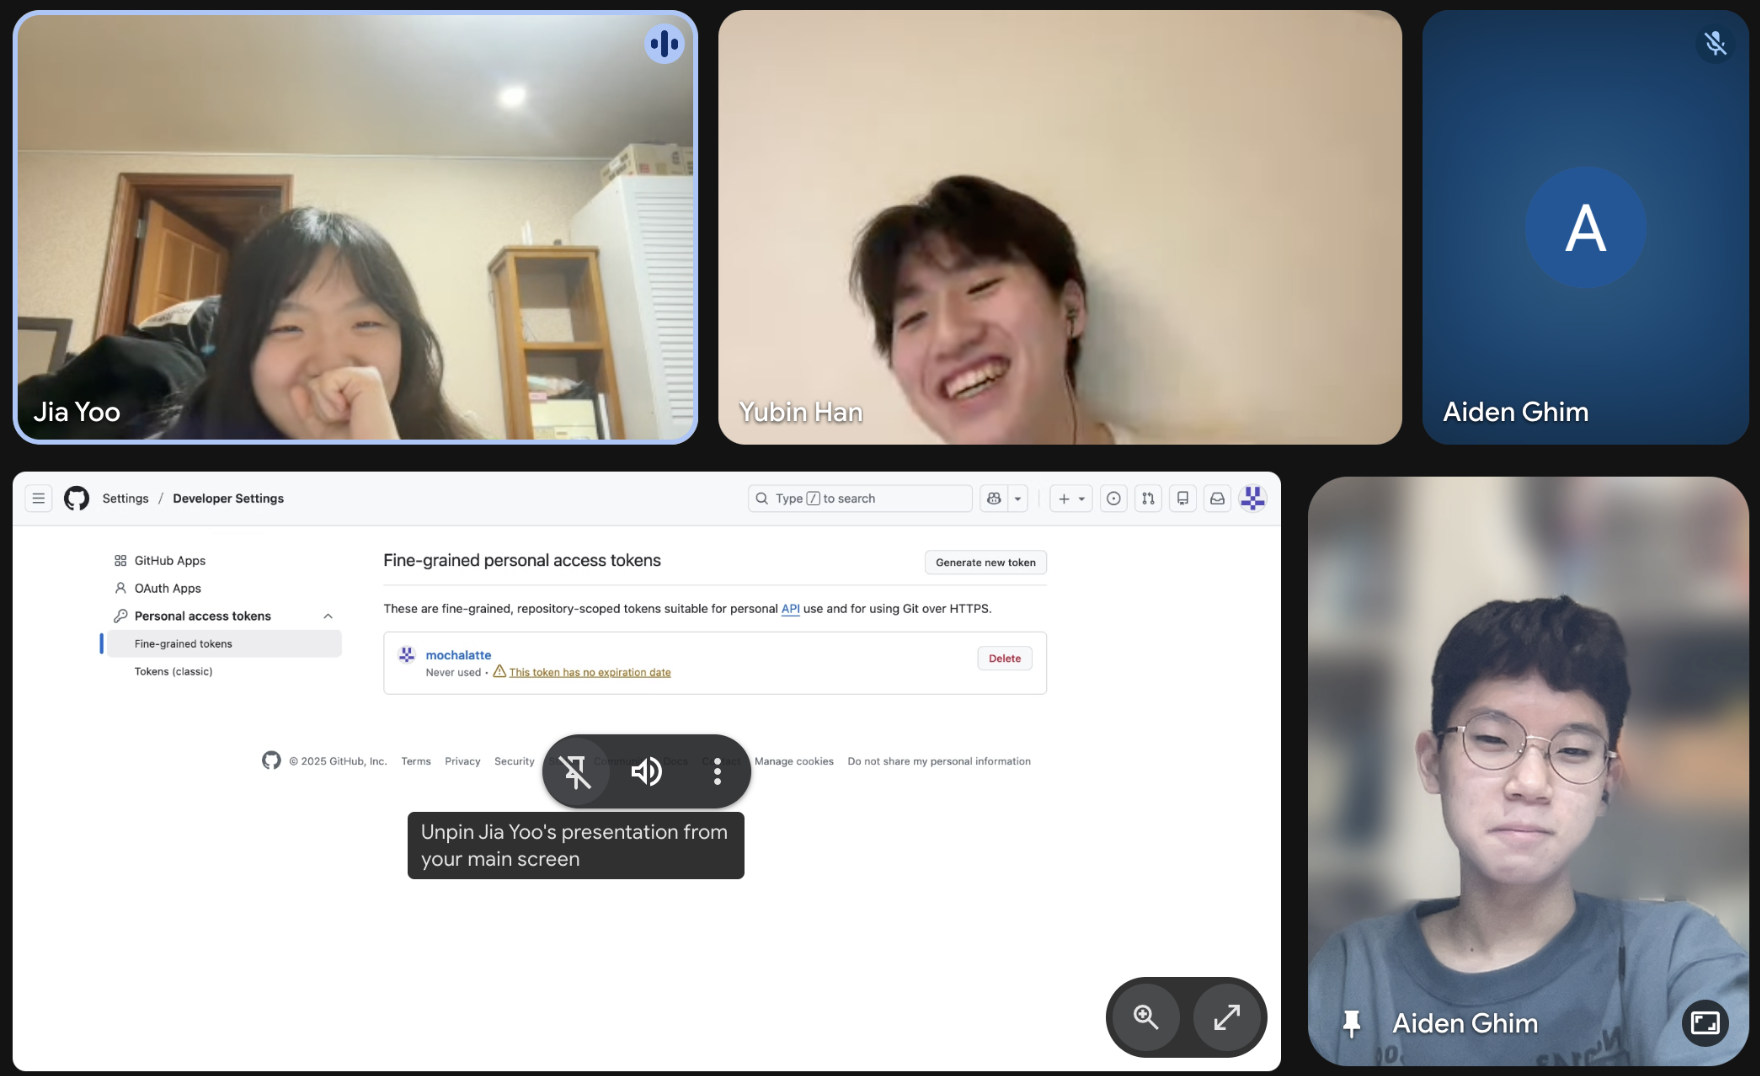
Task: Select Tokens (classic) in sidebar
Action: pyautogui.click(x=174, y=671)
